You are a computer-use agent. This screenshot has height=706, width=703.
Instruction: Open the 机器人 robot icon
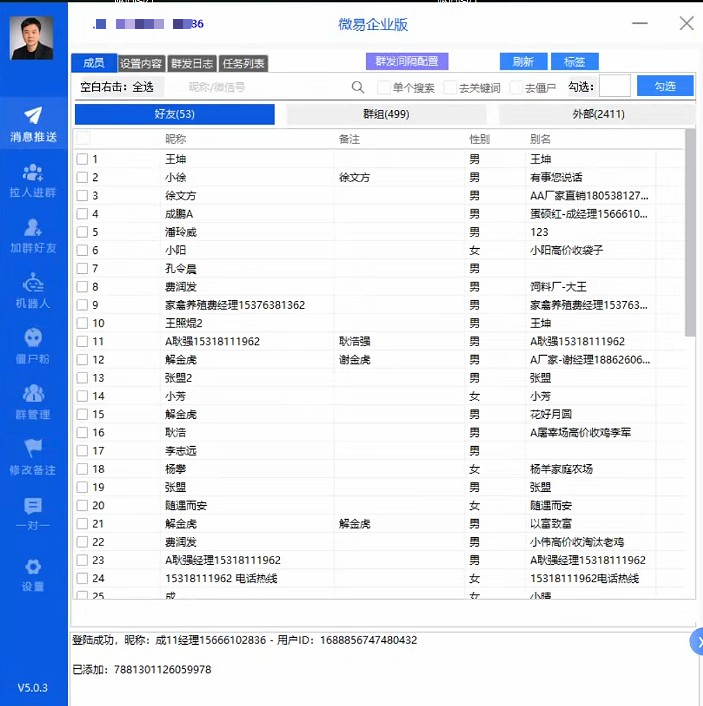33,283
